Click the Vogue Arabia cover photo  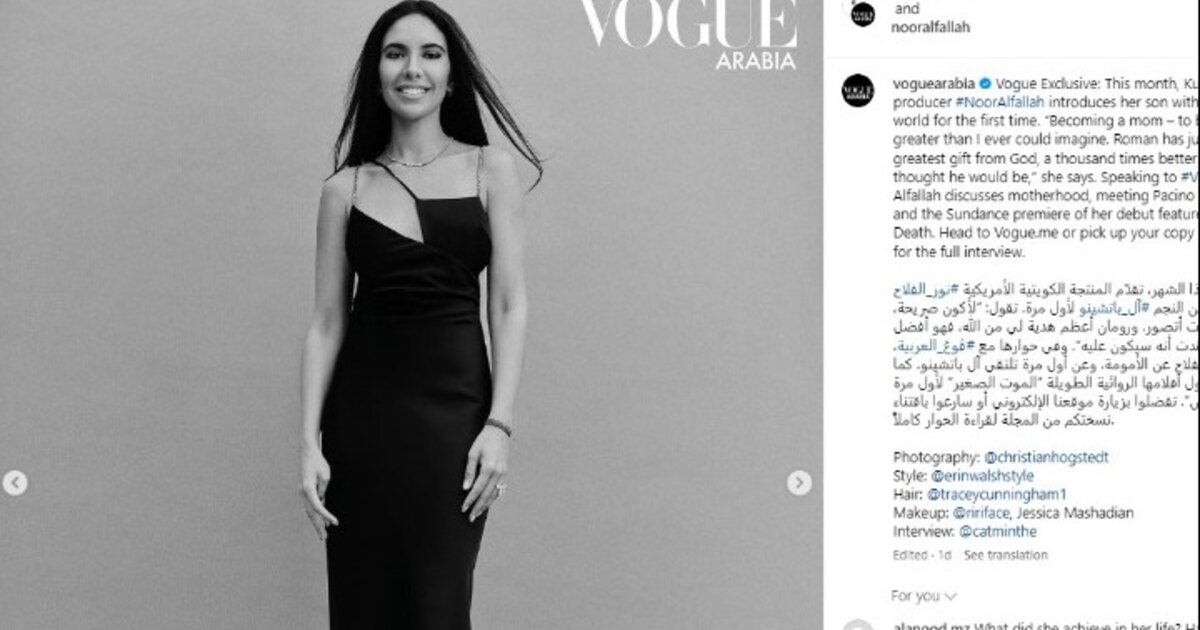point(411,315)
